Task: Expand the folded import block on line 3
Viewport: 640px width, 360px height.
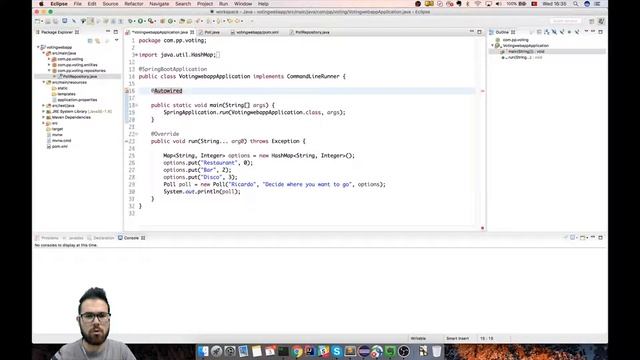Action: pos(136,55)
